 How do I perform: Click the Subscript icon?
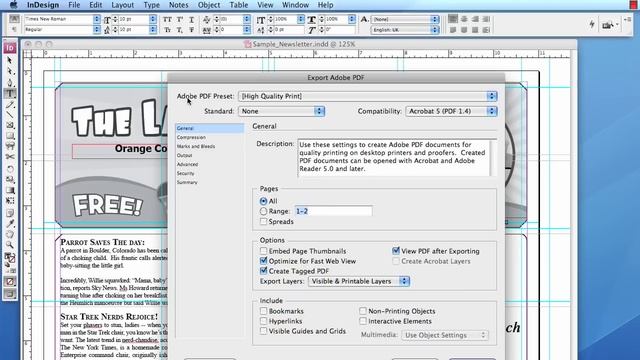pos(180,30)
